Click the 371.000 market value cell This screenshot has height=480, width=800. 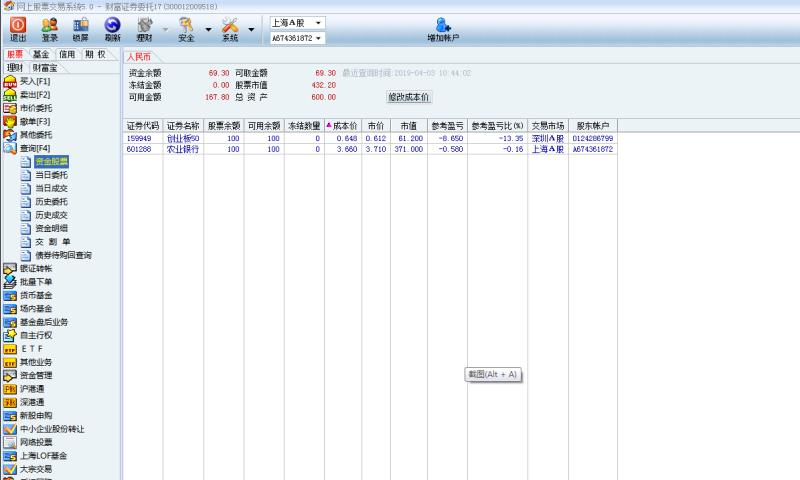pyautogui.click(x=409, y=149)
